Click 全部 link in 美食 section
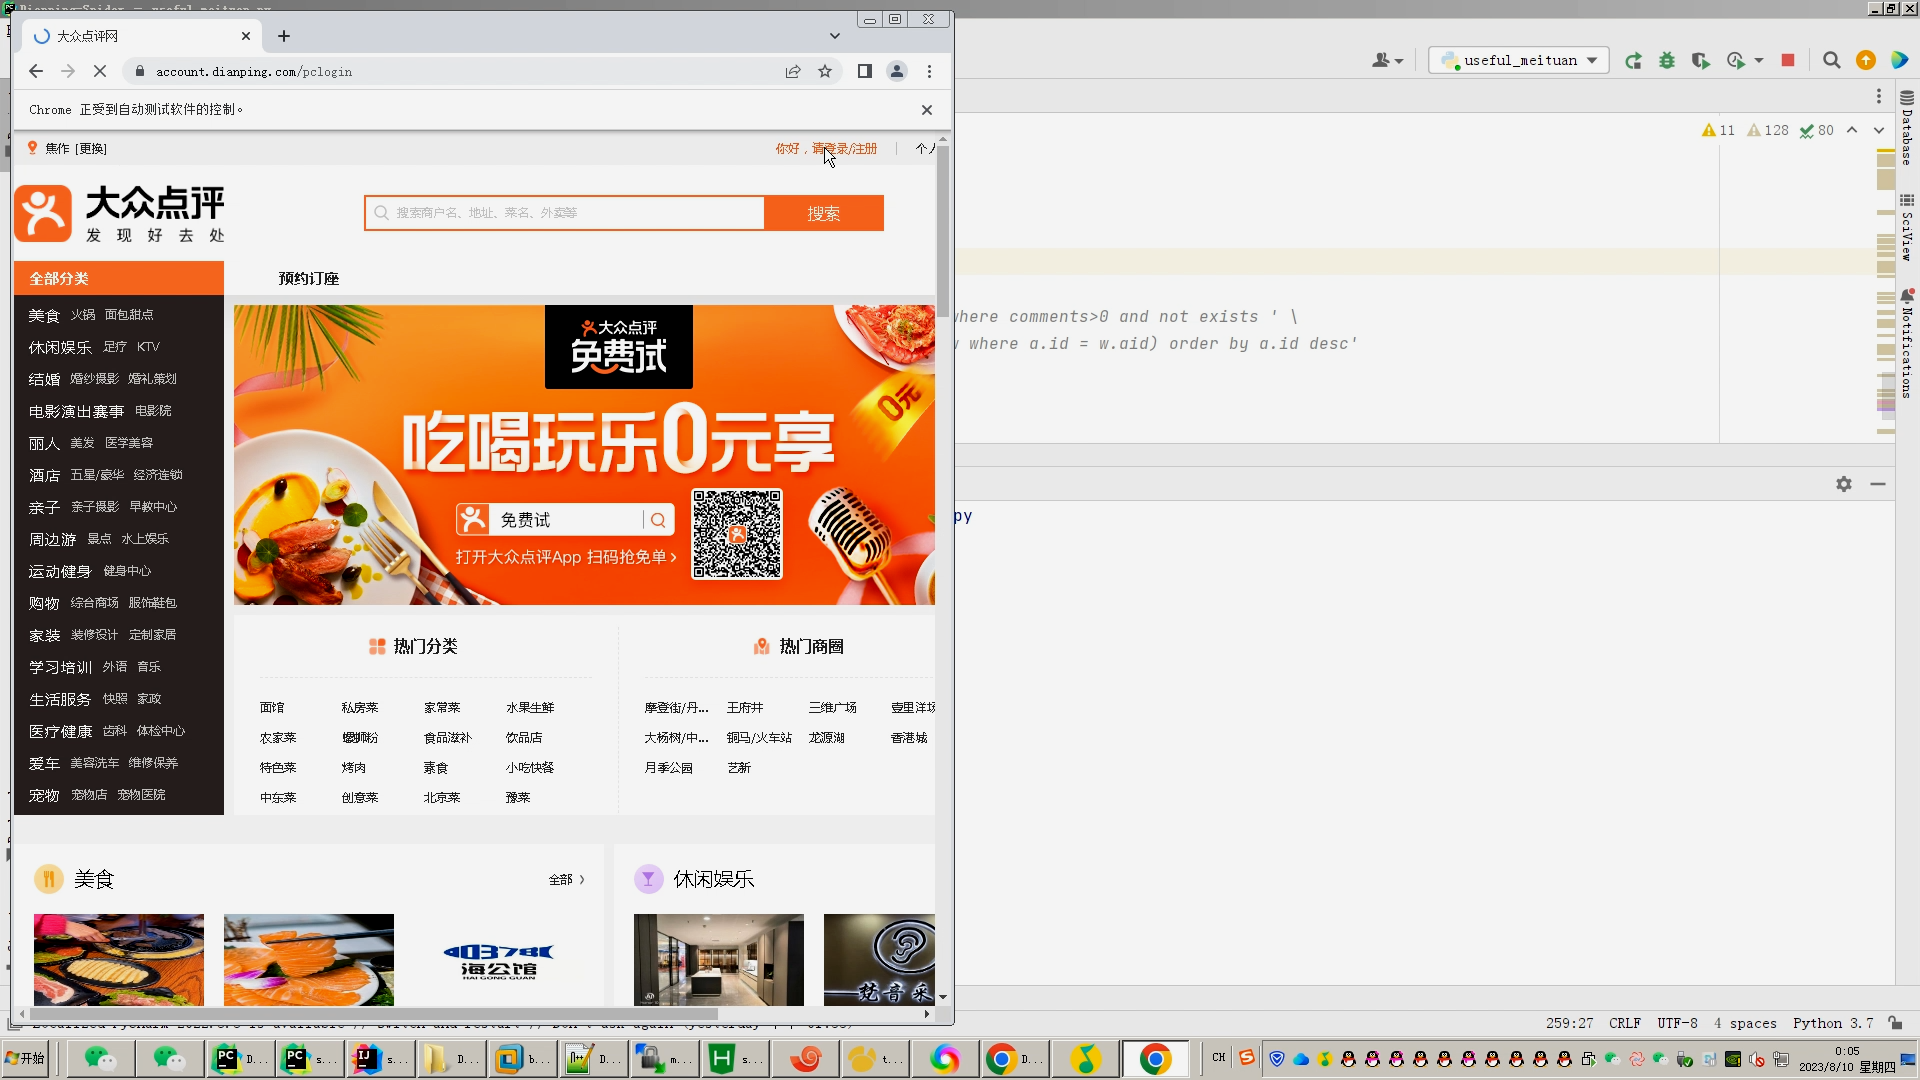 click(566, 879)
